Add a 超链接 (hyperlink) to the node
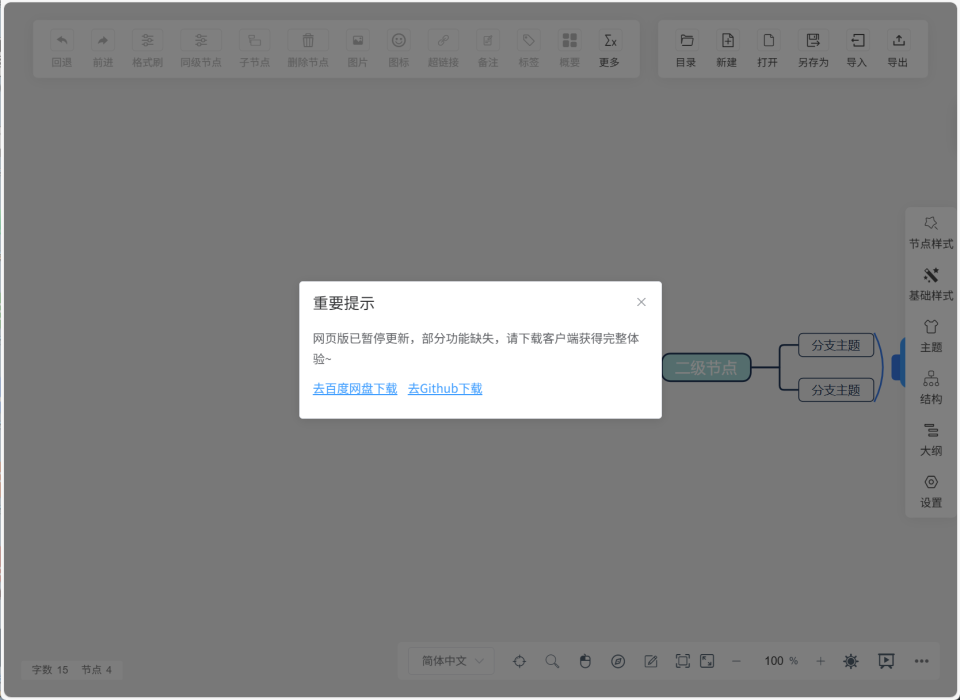This screenshot has height=700, width=960. (x=443, y=48)
